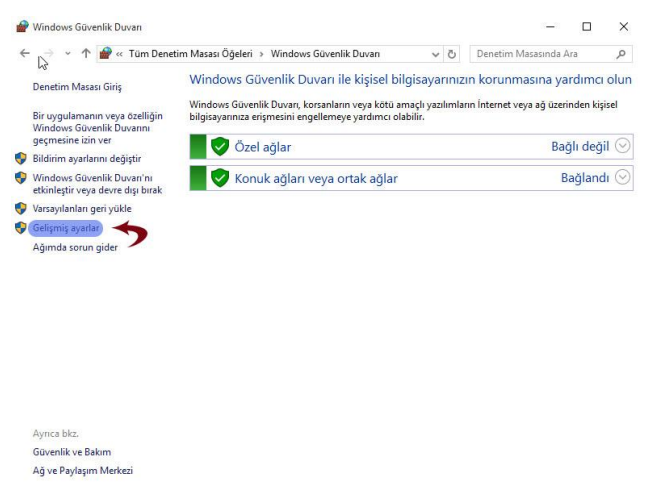The height and width of the screenshot is (496, 667).
Task: Maximize the Windows Güvenlik Duvarı window
Action: (x=587, y=27)
